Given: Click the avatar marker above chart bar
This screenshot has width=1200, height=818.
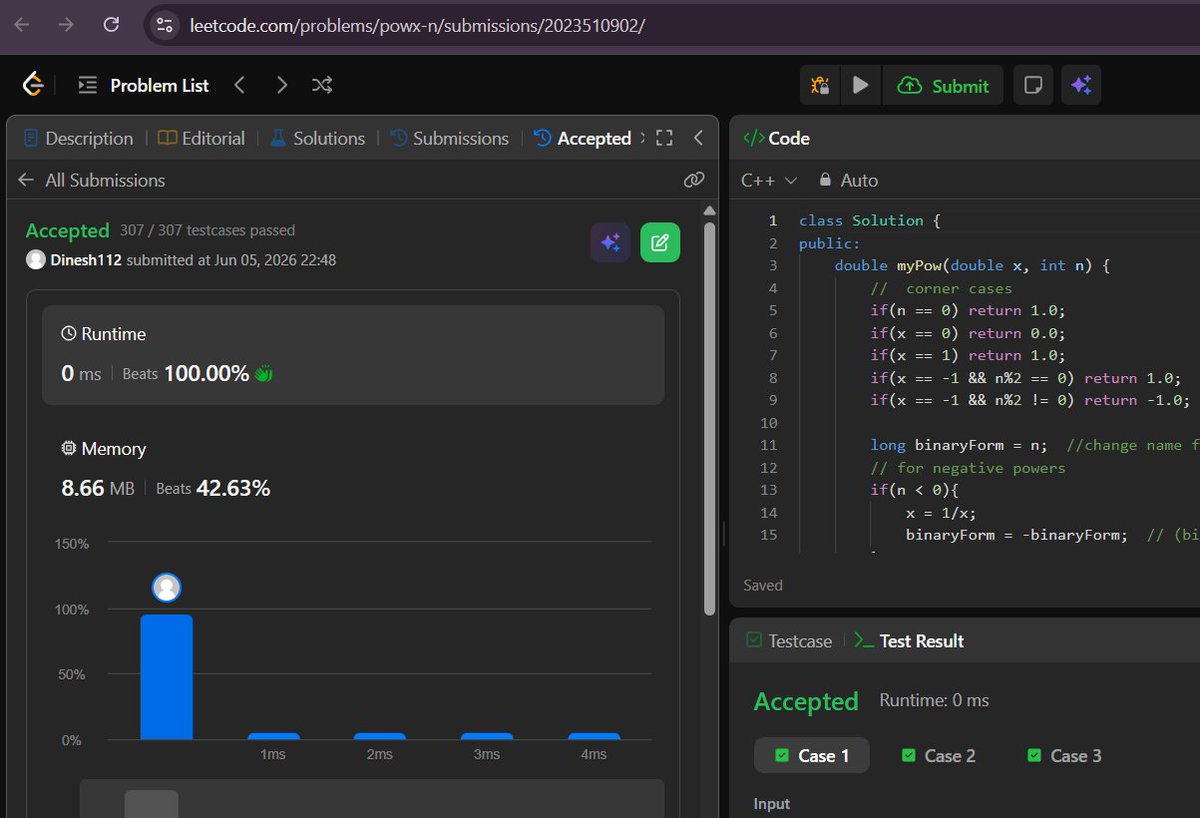Looking at the screenshot, I should (167, 588).
